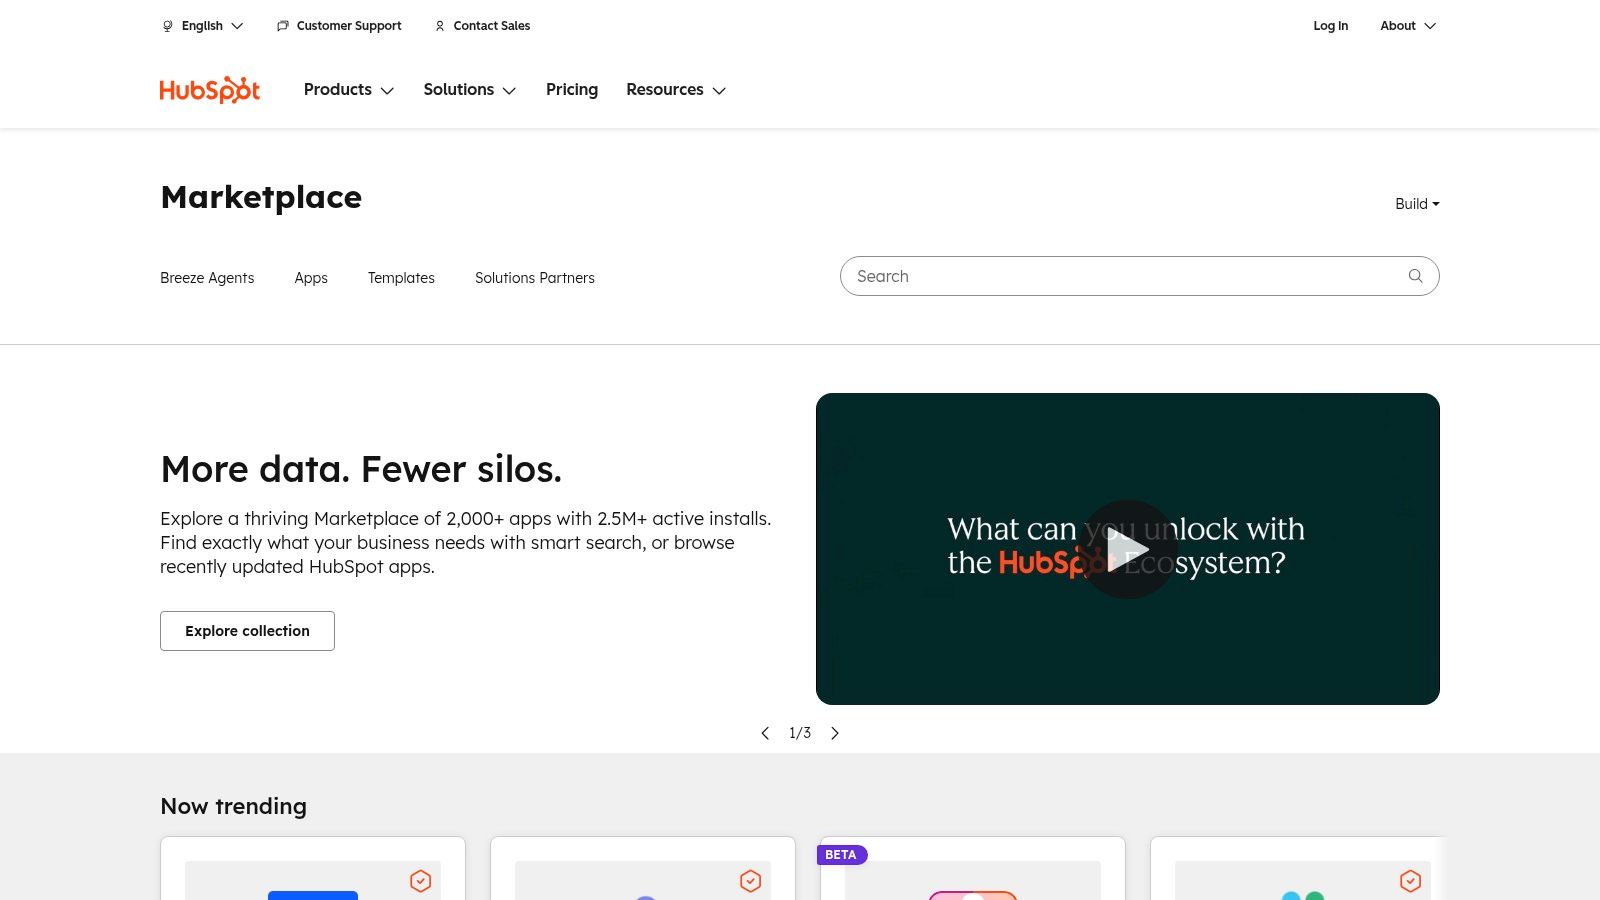Click the Contact Sales person icon
This screenshot has width=1600, height=900.
(439, 25)
